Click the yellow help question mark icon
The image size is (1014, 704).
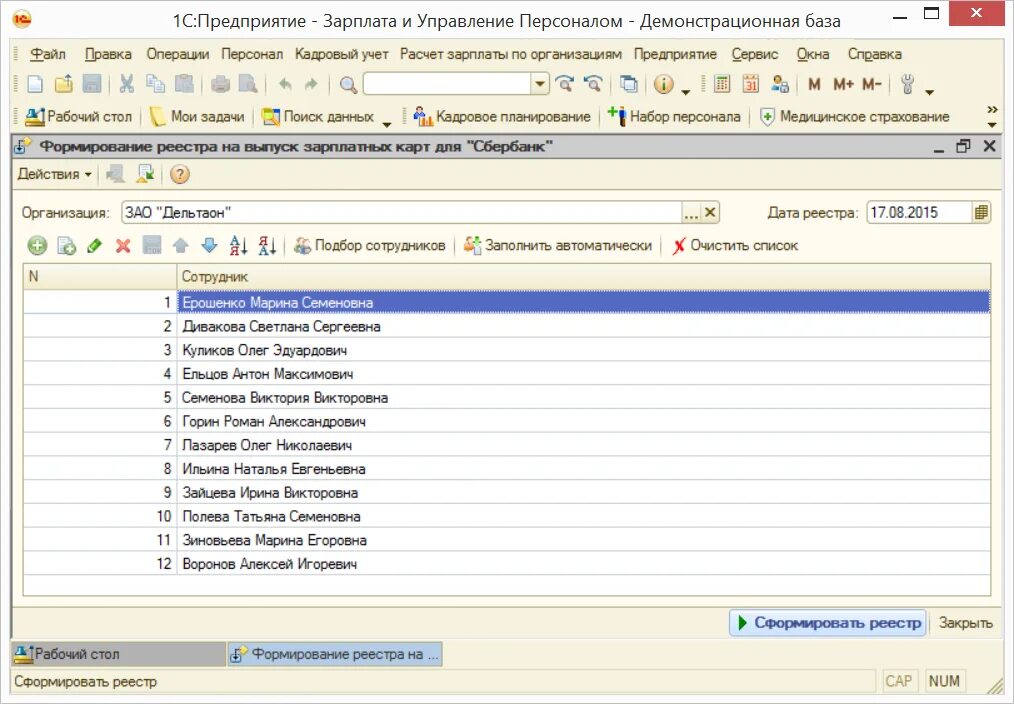click(x=180, y=174)
